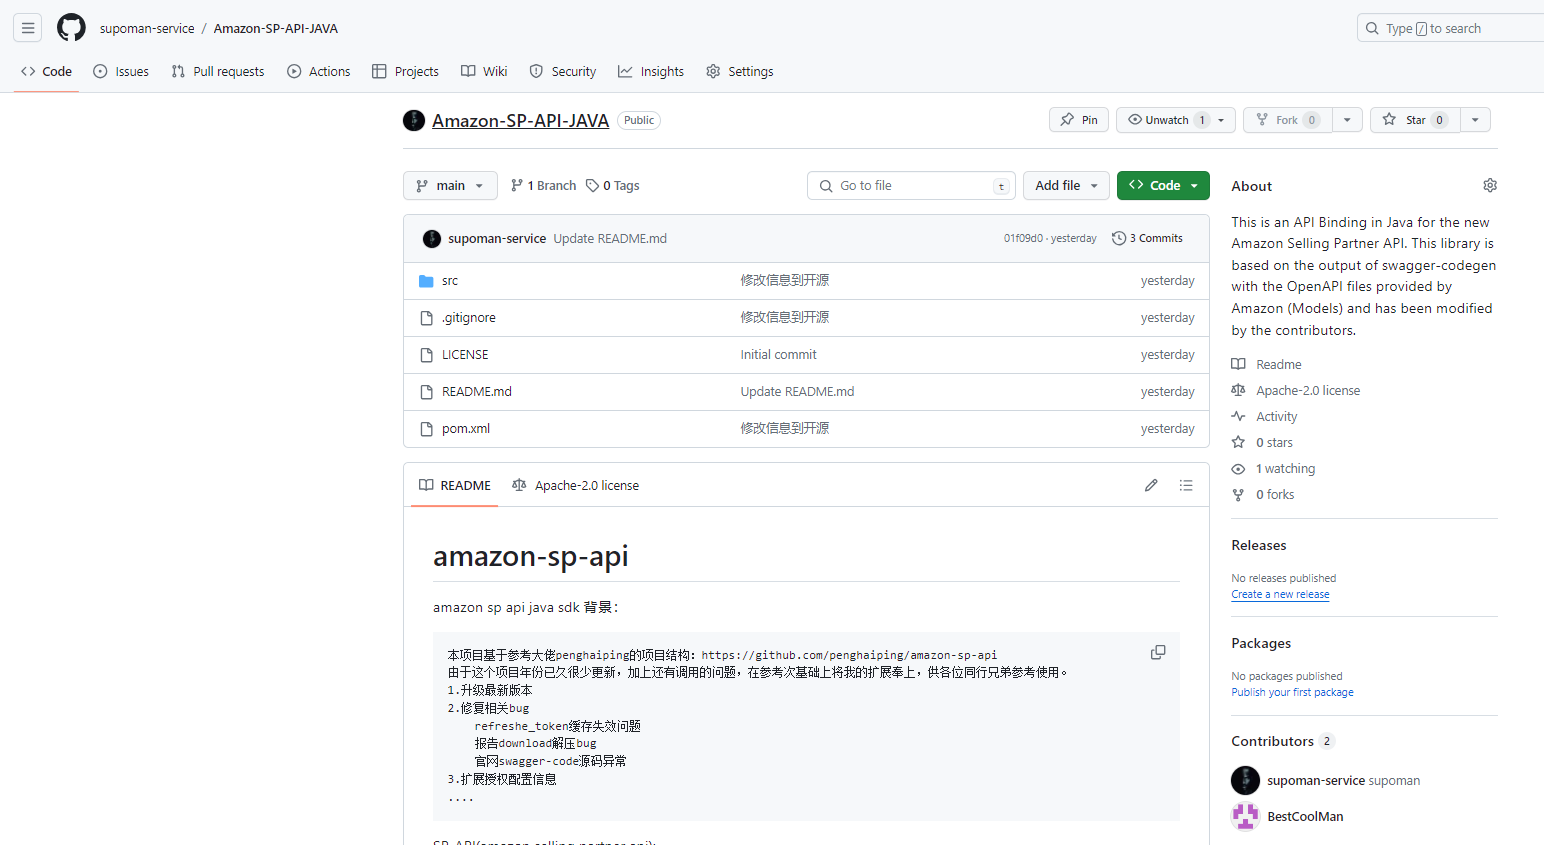Switch to the Pull requests tab
Image resolution: width=1544 pixels, height=845 pixels.
[218, 71]
